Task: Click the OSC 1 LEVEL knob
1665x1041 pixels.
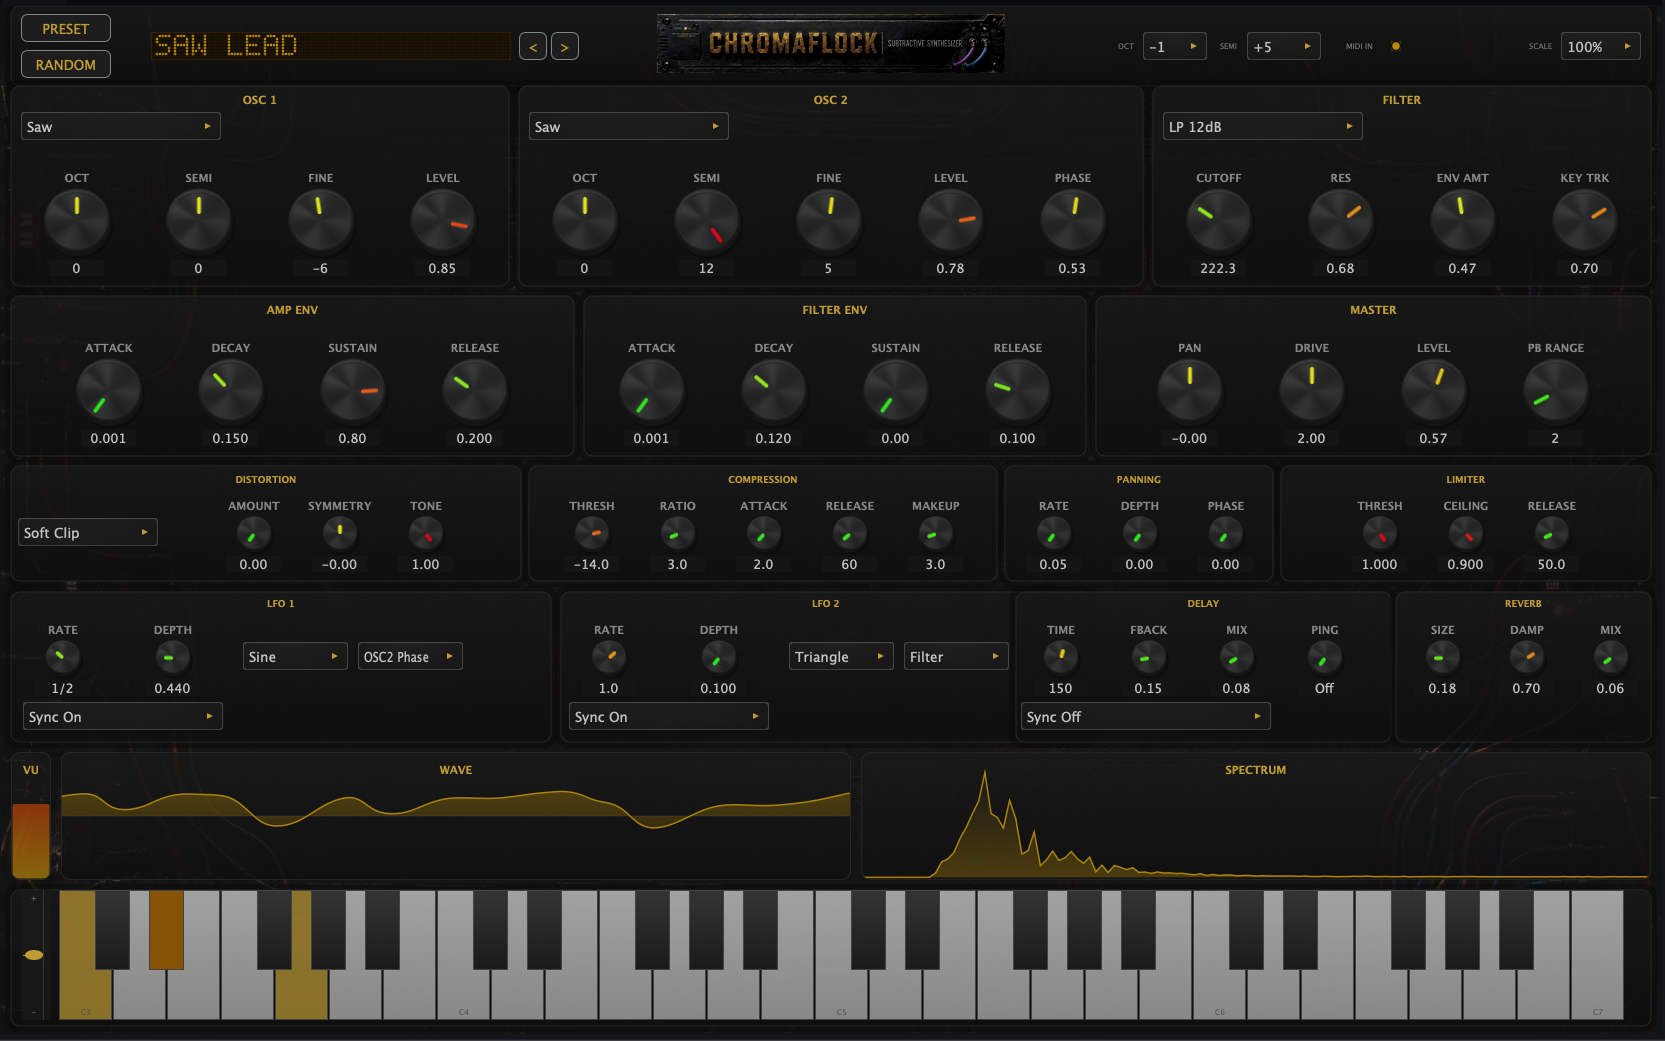Action: coord(443,220)
